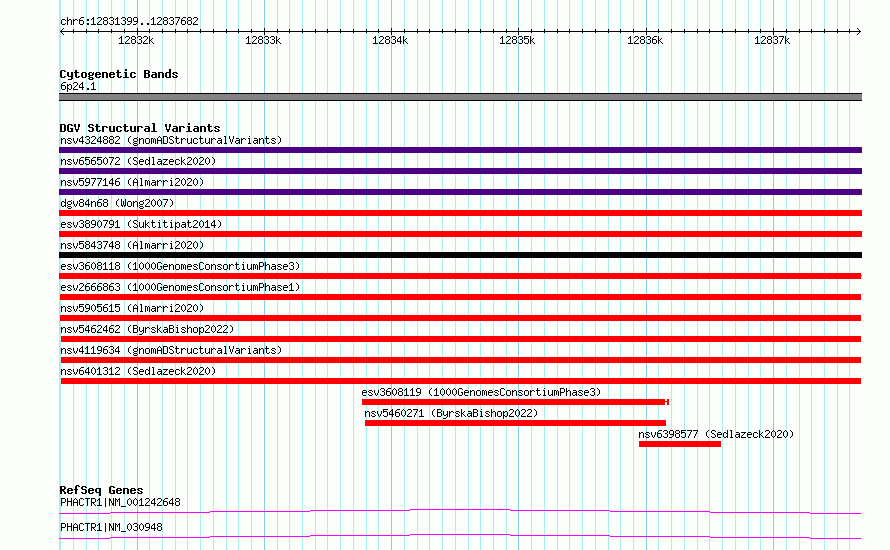Click the magenta PHACTR1|NM_030948 transcript line
This screenshot has width=890, height=550.
[460, 536]
